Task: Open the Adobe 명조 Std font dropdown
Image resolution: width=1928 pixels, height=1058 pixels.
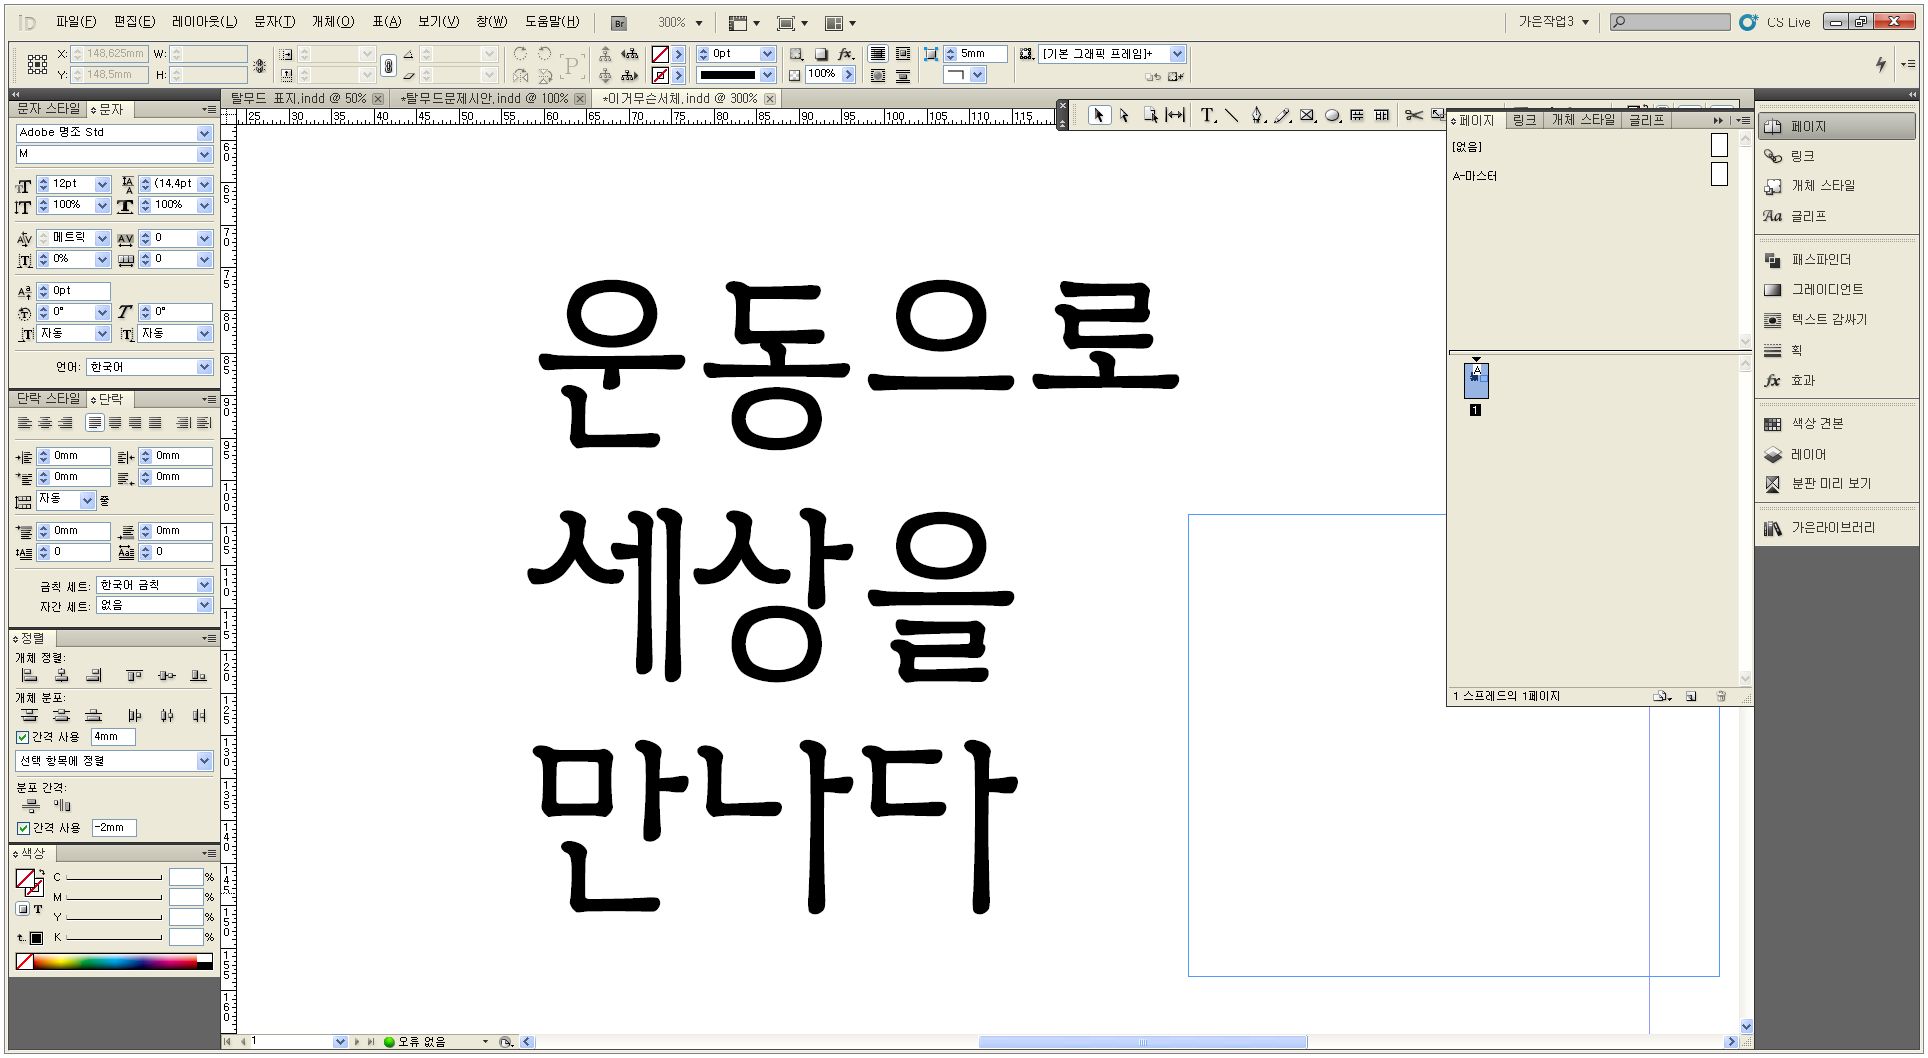Action: pyautogui.click(x=204, y=133)
